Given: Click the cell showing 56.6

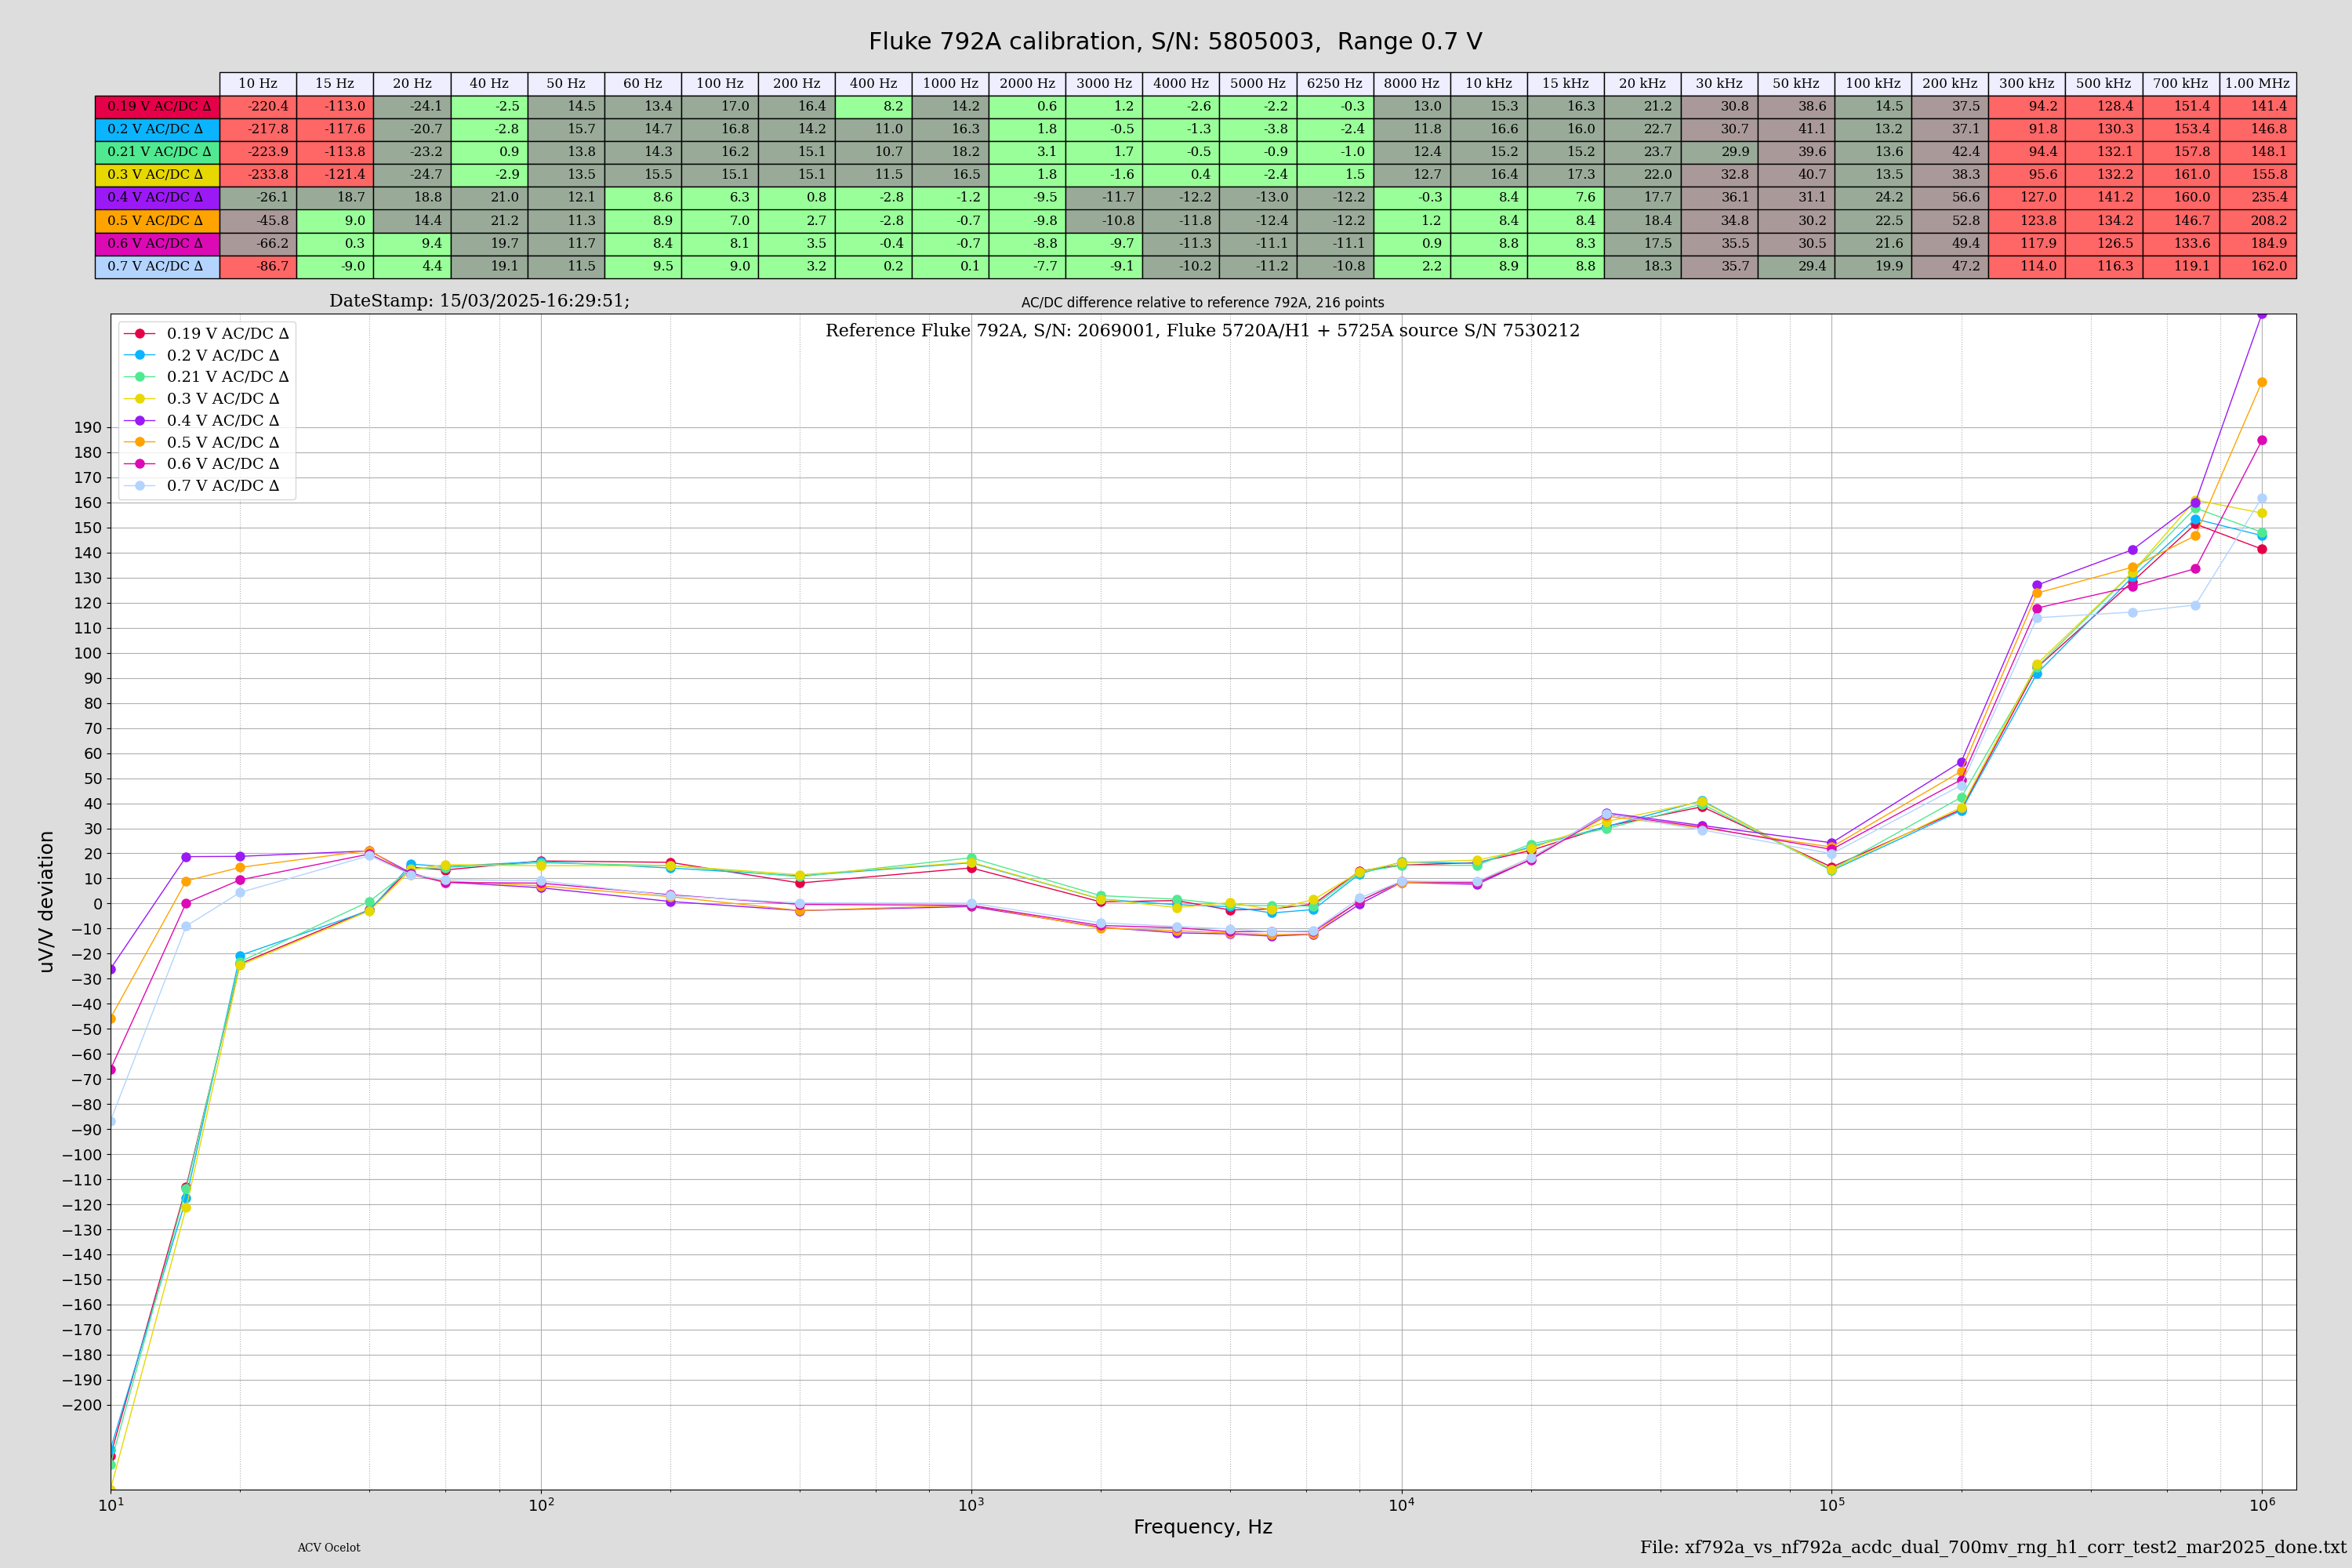Looking at the screenshot, I should (x=1950, y=197).
